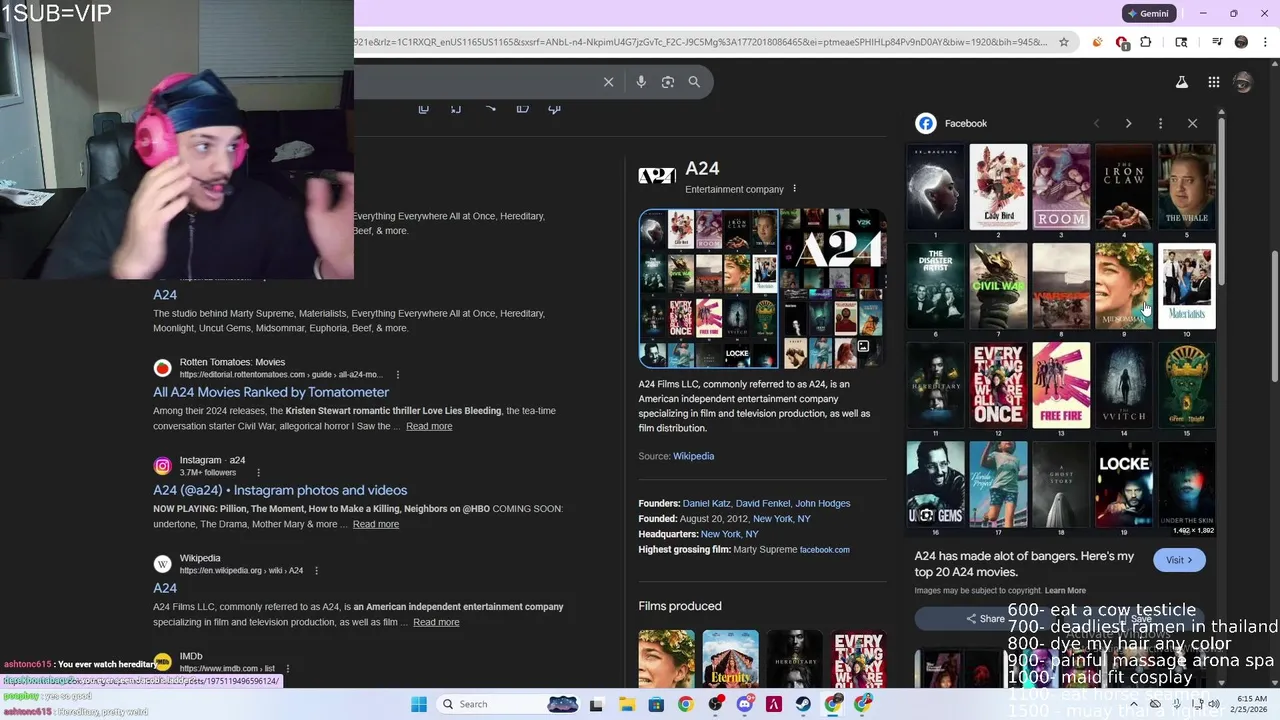Viewport: 1280px width, 720px height.
Task: Click Wikipedia favicon icon
Action: [x=162, y=564]
